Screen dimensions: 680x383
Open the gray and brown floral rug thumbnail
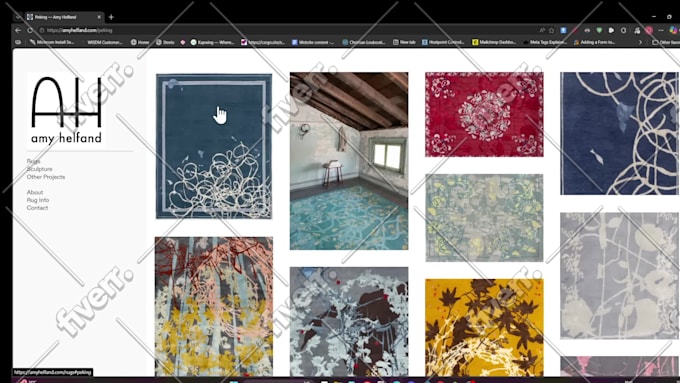pyautogui.click(x=349, y=321)
